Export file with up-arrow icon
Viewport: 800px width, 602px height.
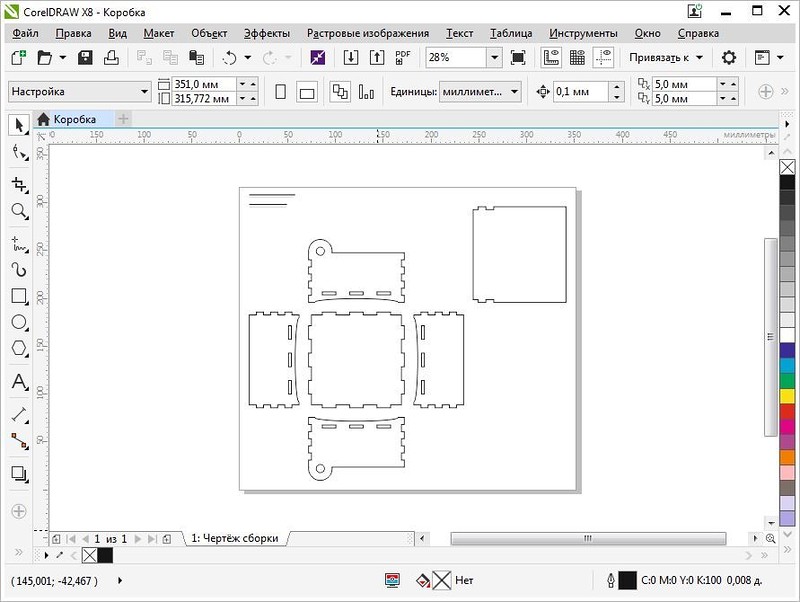click(377, 57)
